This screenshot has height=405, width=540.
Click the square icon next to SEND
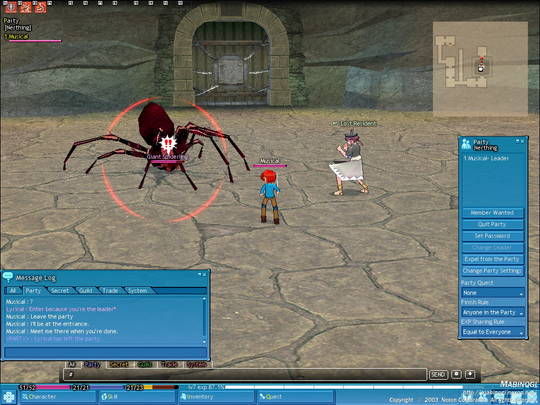tap(456, 374)
